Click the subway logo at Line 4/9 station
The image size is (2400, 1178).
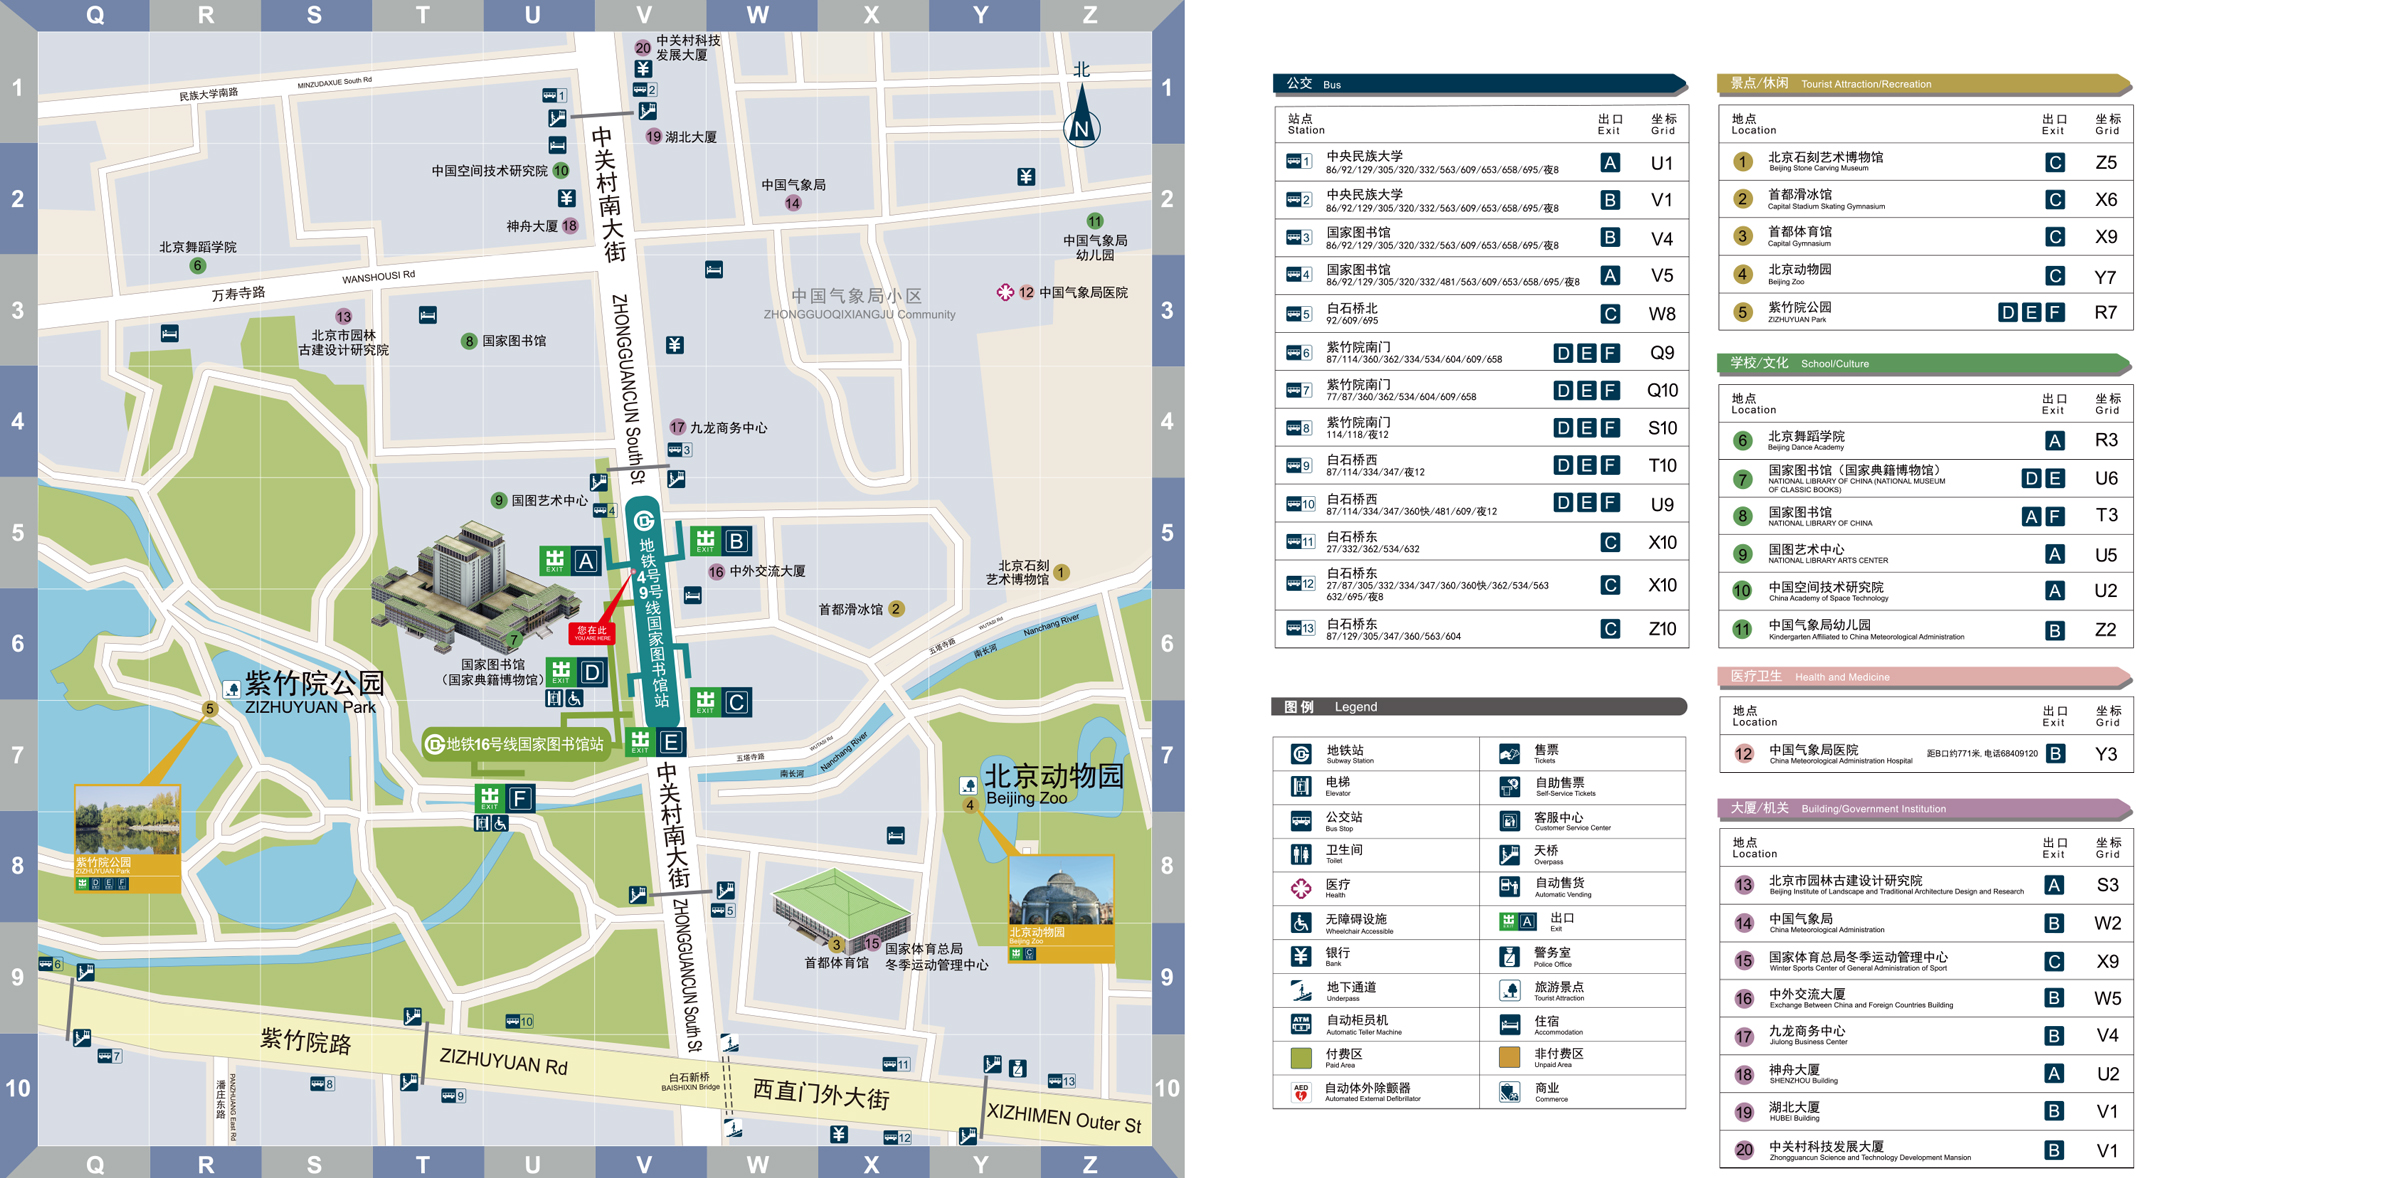[645, 520]
